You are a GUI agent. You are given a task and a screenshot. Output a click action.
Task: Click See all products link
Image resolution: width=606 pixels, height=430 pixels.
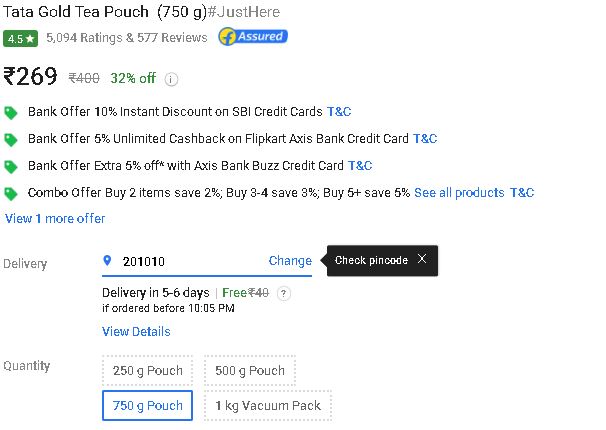[x=459, y=192]
